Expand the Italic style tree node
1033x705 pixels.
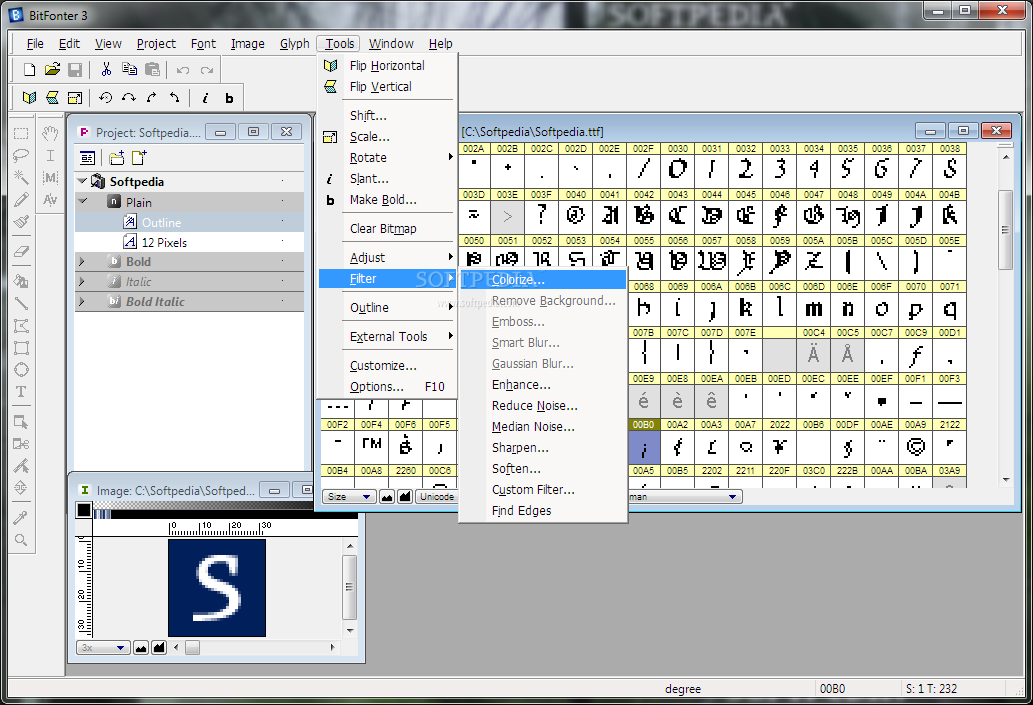click(82, 281)
